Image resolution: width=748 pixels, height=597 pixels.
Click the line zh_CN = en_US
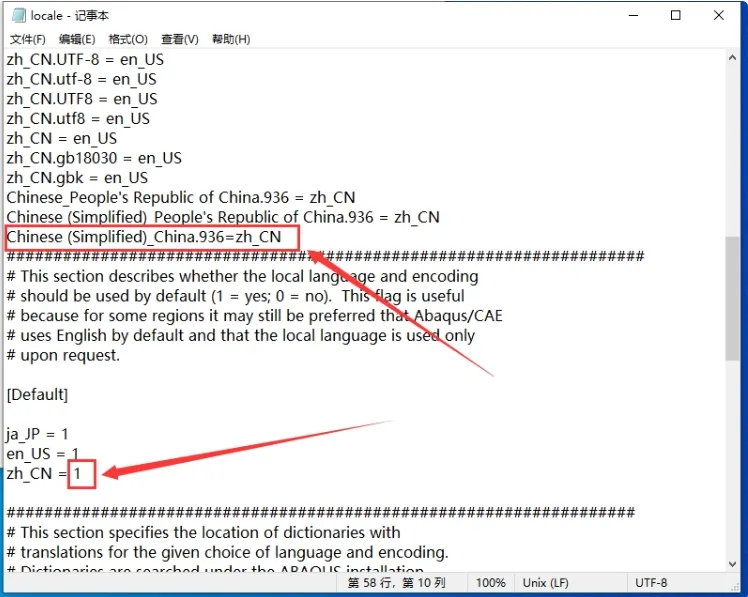(x=62, y=138)
